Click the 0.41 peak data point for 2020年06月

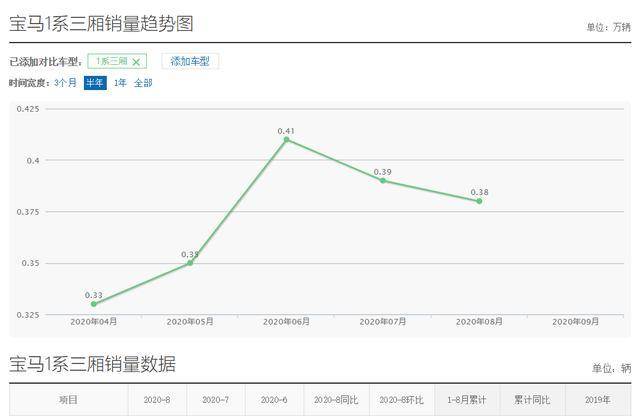[287, 140]
